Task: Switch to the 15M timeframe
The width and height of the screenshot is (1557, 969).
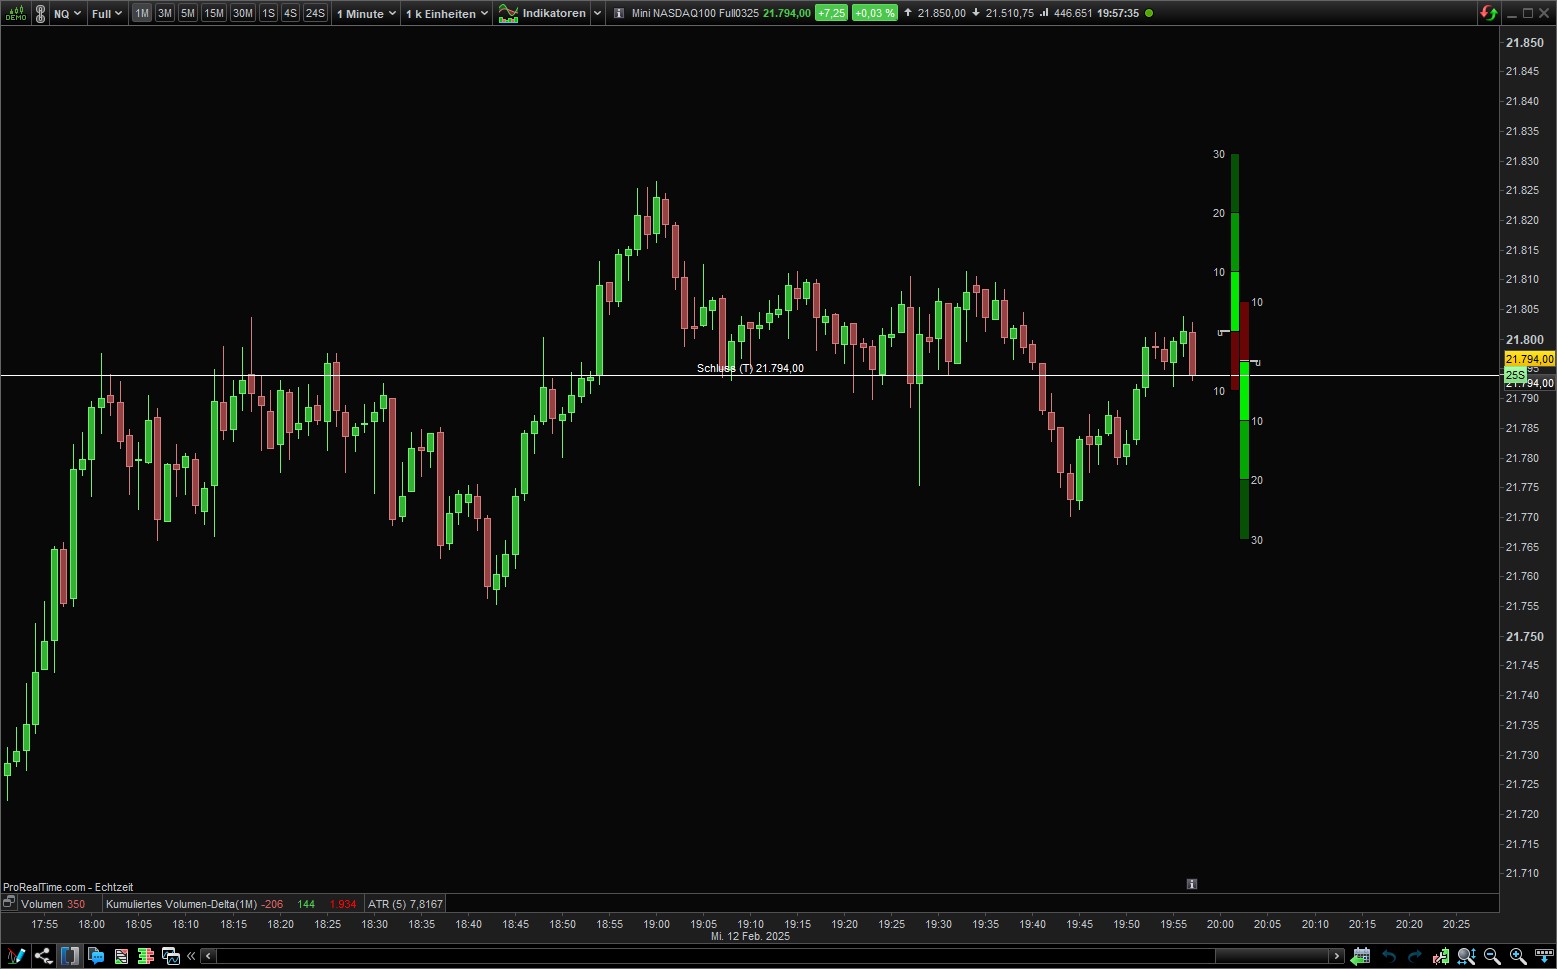Action: click(x=213, y=14)
